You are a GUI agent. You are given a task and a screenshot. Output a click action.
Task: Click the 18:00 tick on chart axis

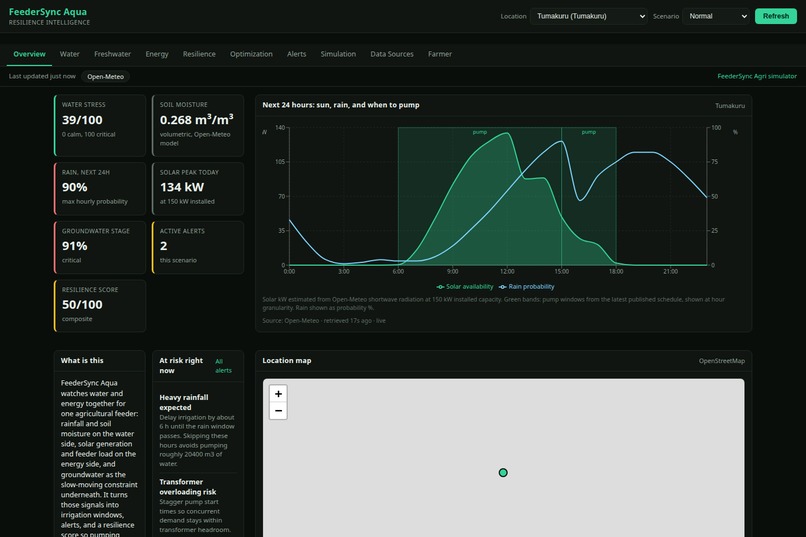click(x=616, y=271)
